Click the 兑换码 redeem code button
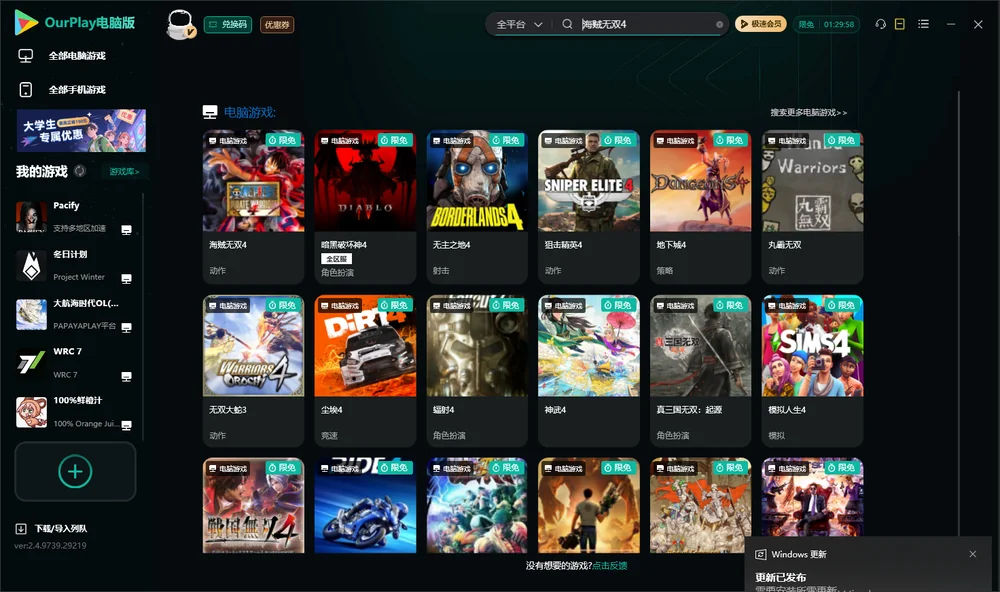This screenshot has width=1000, height=592. [228, 24]
